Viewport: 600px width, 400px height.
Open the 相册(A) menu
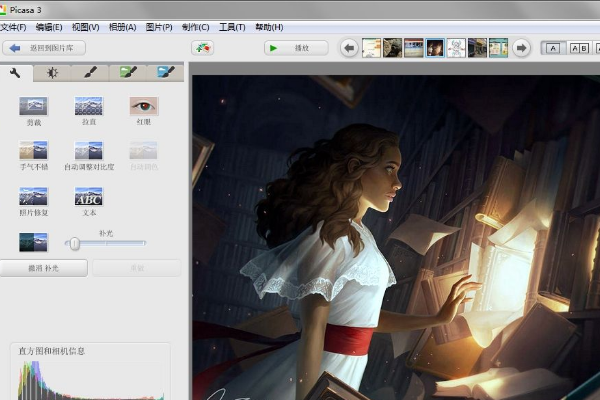[x=122, y=27]
